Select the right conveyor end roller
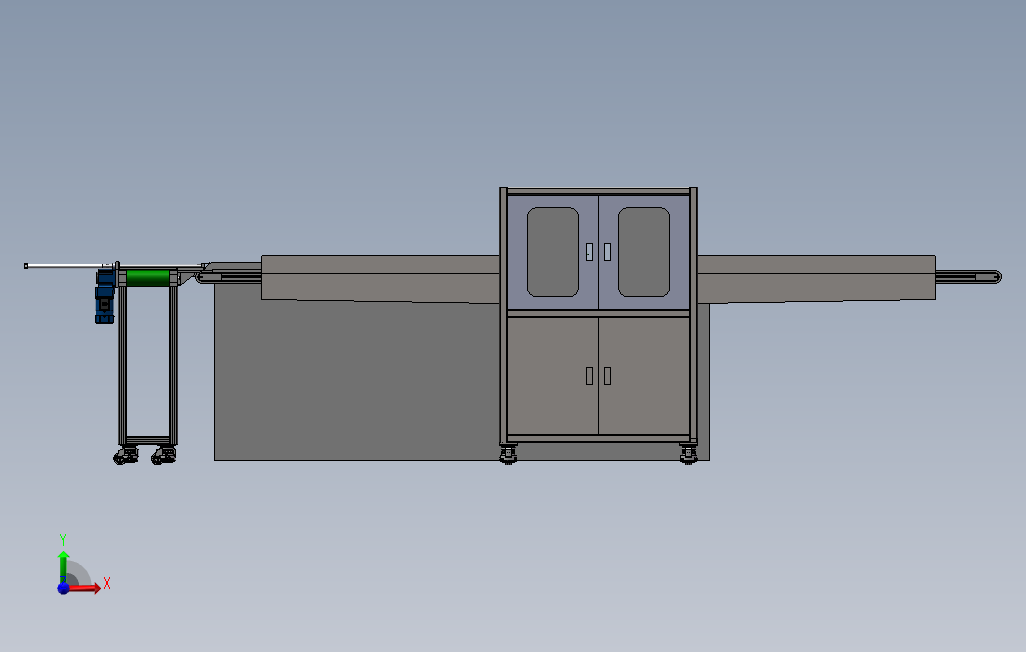 988,277
